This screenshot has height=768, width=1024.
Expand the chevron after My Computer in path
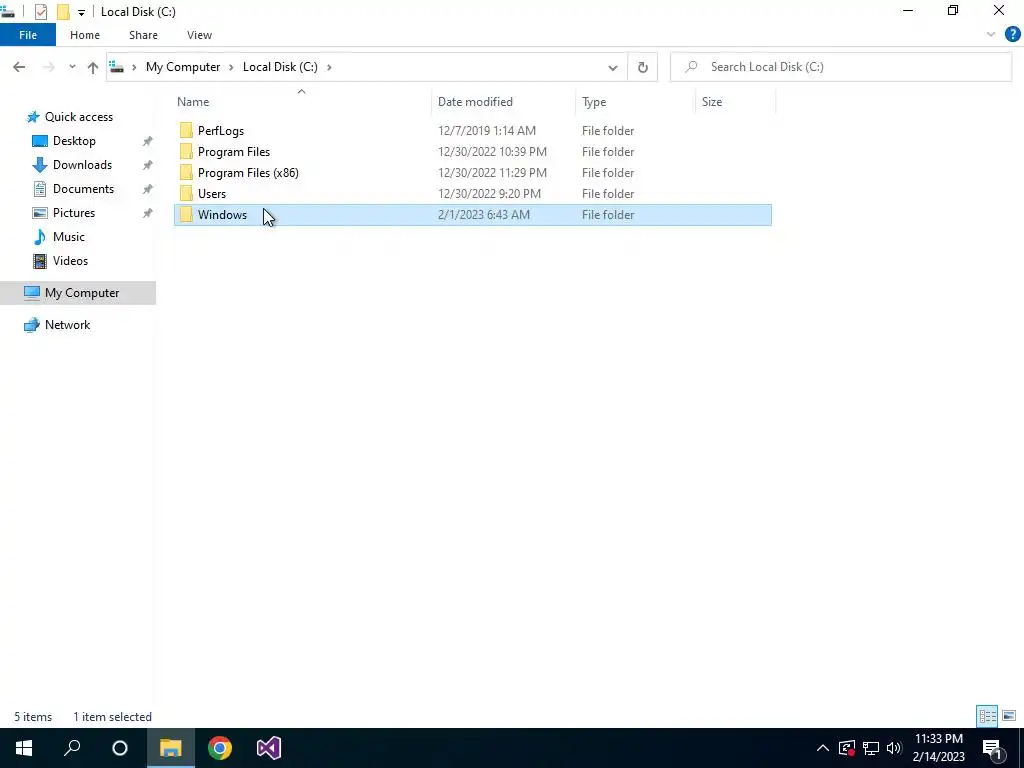click(231, 67)
